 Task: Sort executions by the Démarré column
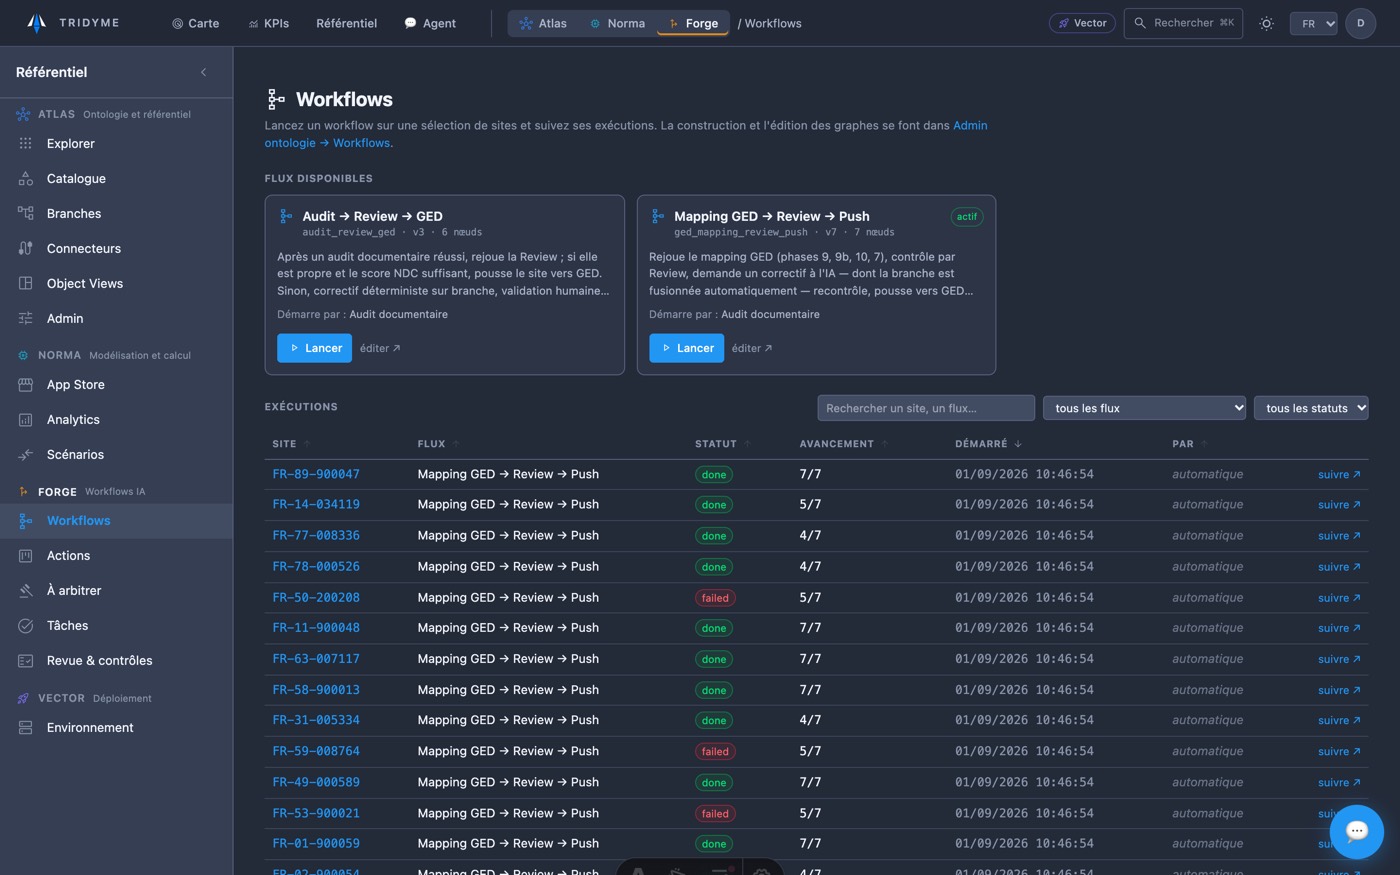tap(988, 444)
